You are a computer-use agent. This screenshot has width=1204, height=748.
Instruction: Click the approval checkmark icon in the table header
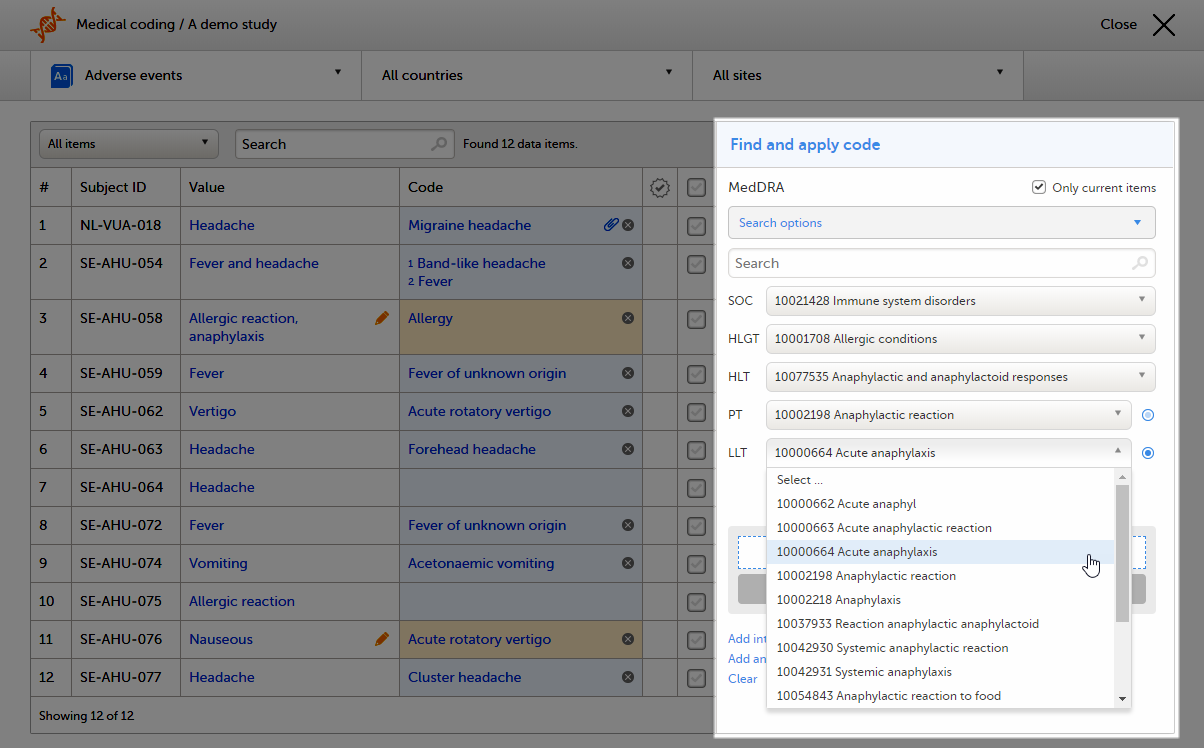point(659,187)
